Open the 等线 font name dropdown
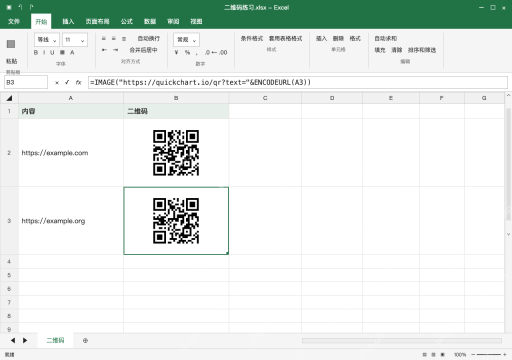This screenshot has height=360, width=512. (47, 40)
